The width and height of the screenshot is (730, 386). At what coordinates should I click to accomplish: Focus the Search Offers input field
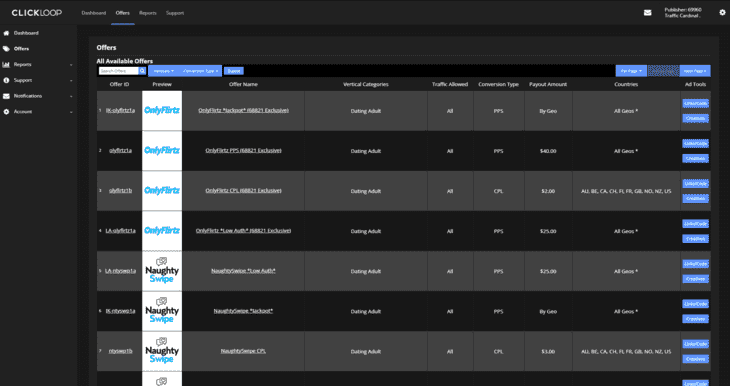(119, 71)
